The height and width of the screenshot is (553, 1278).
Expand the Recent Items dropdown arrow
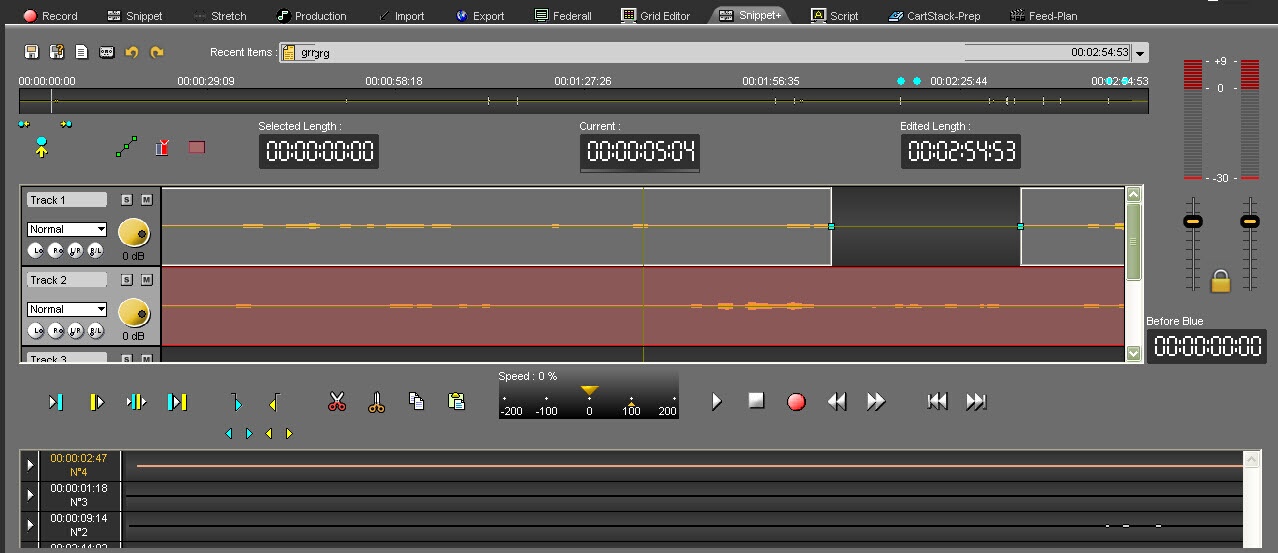[1141, 53]
